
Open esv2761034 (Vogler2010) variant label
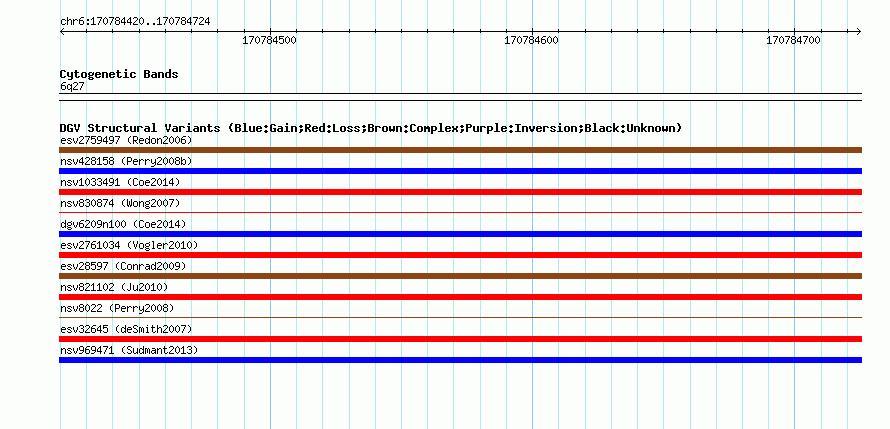point(129,245)
